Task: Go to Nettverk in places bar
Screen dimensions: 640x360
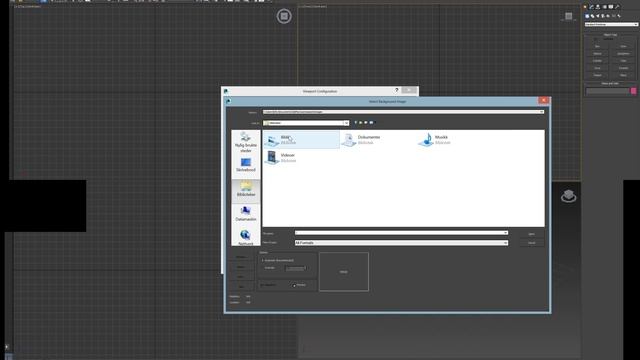Action: 246,238
